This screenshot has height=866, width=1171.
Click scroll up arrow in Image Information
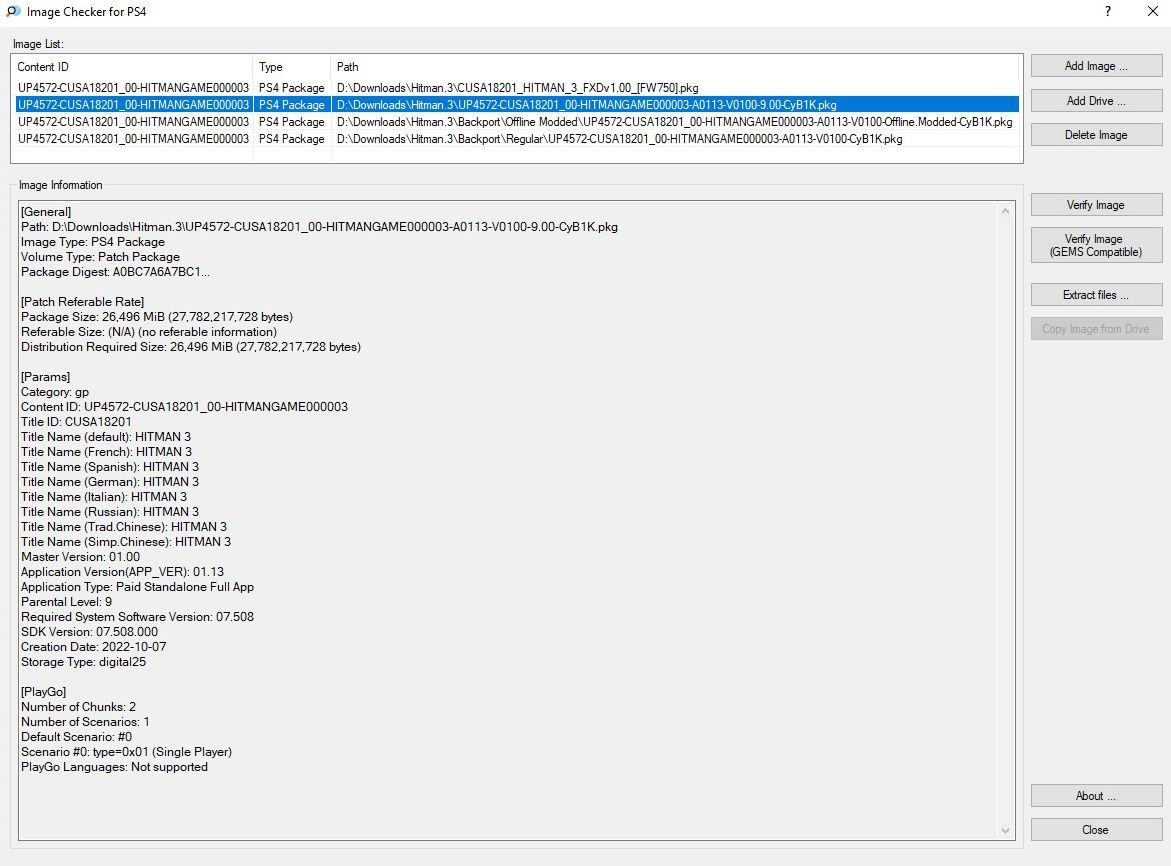1006,211
